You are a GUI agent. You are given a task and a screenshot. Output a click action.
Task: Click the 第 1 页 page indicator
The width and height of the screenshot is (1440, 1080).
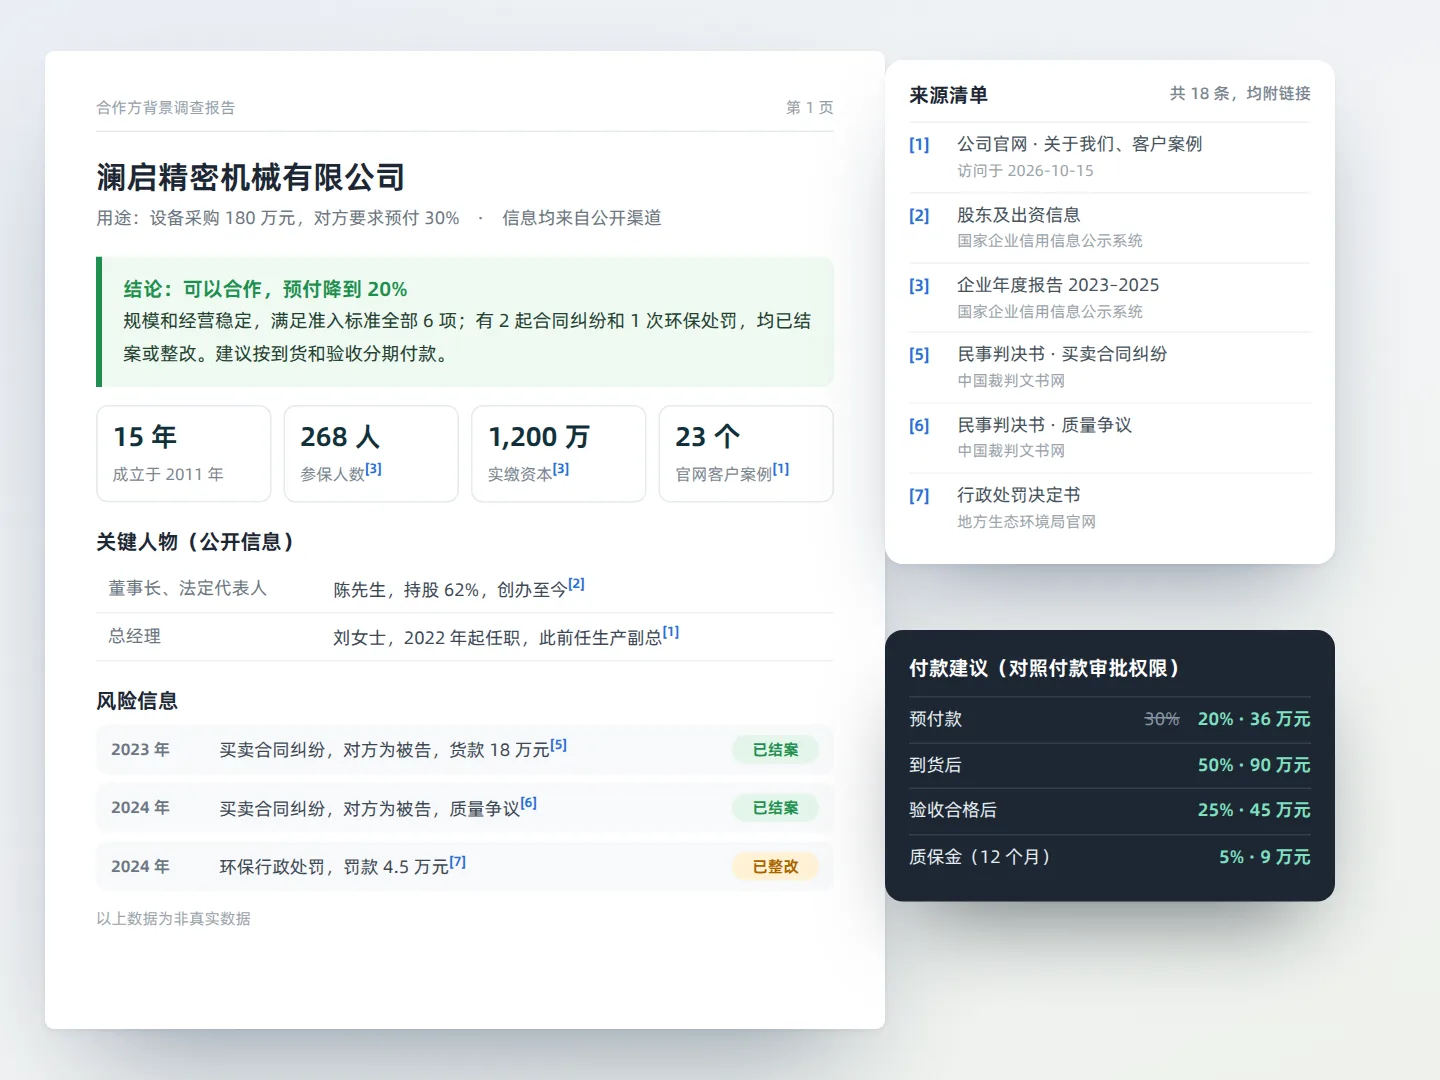click(810, 108)
